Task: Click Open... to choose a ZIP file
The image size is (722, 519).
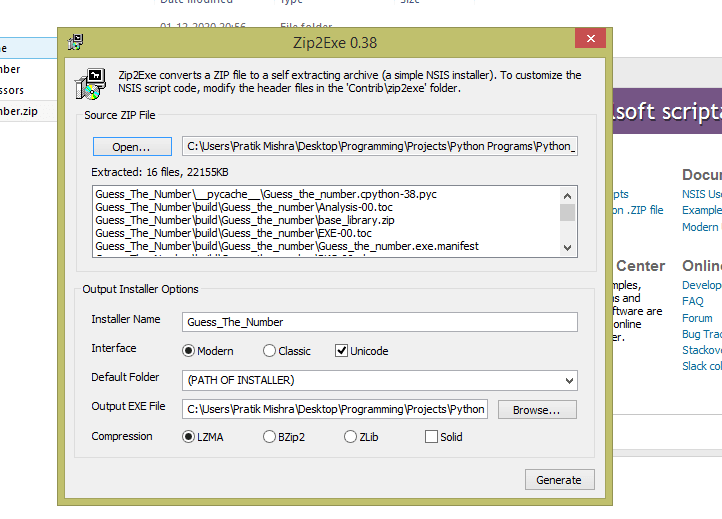Action: (132, 146)
